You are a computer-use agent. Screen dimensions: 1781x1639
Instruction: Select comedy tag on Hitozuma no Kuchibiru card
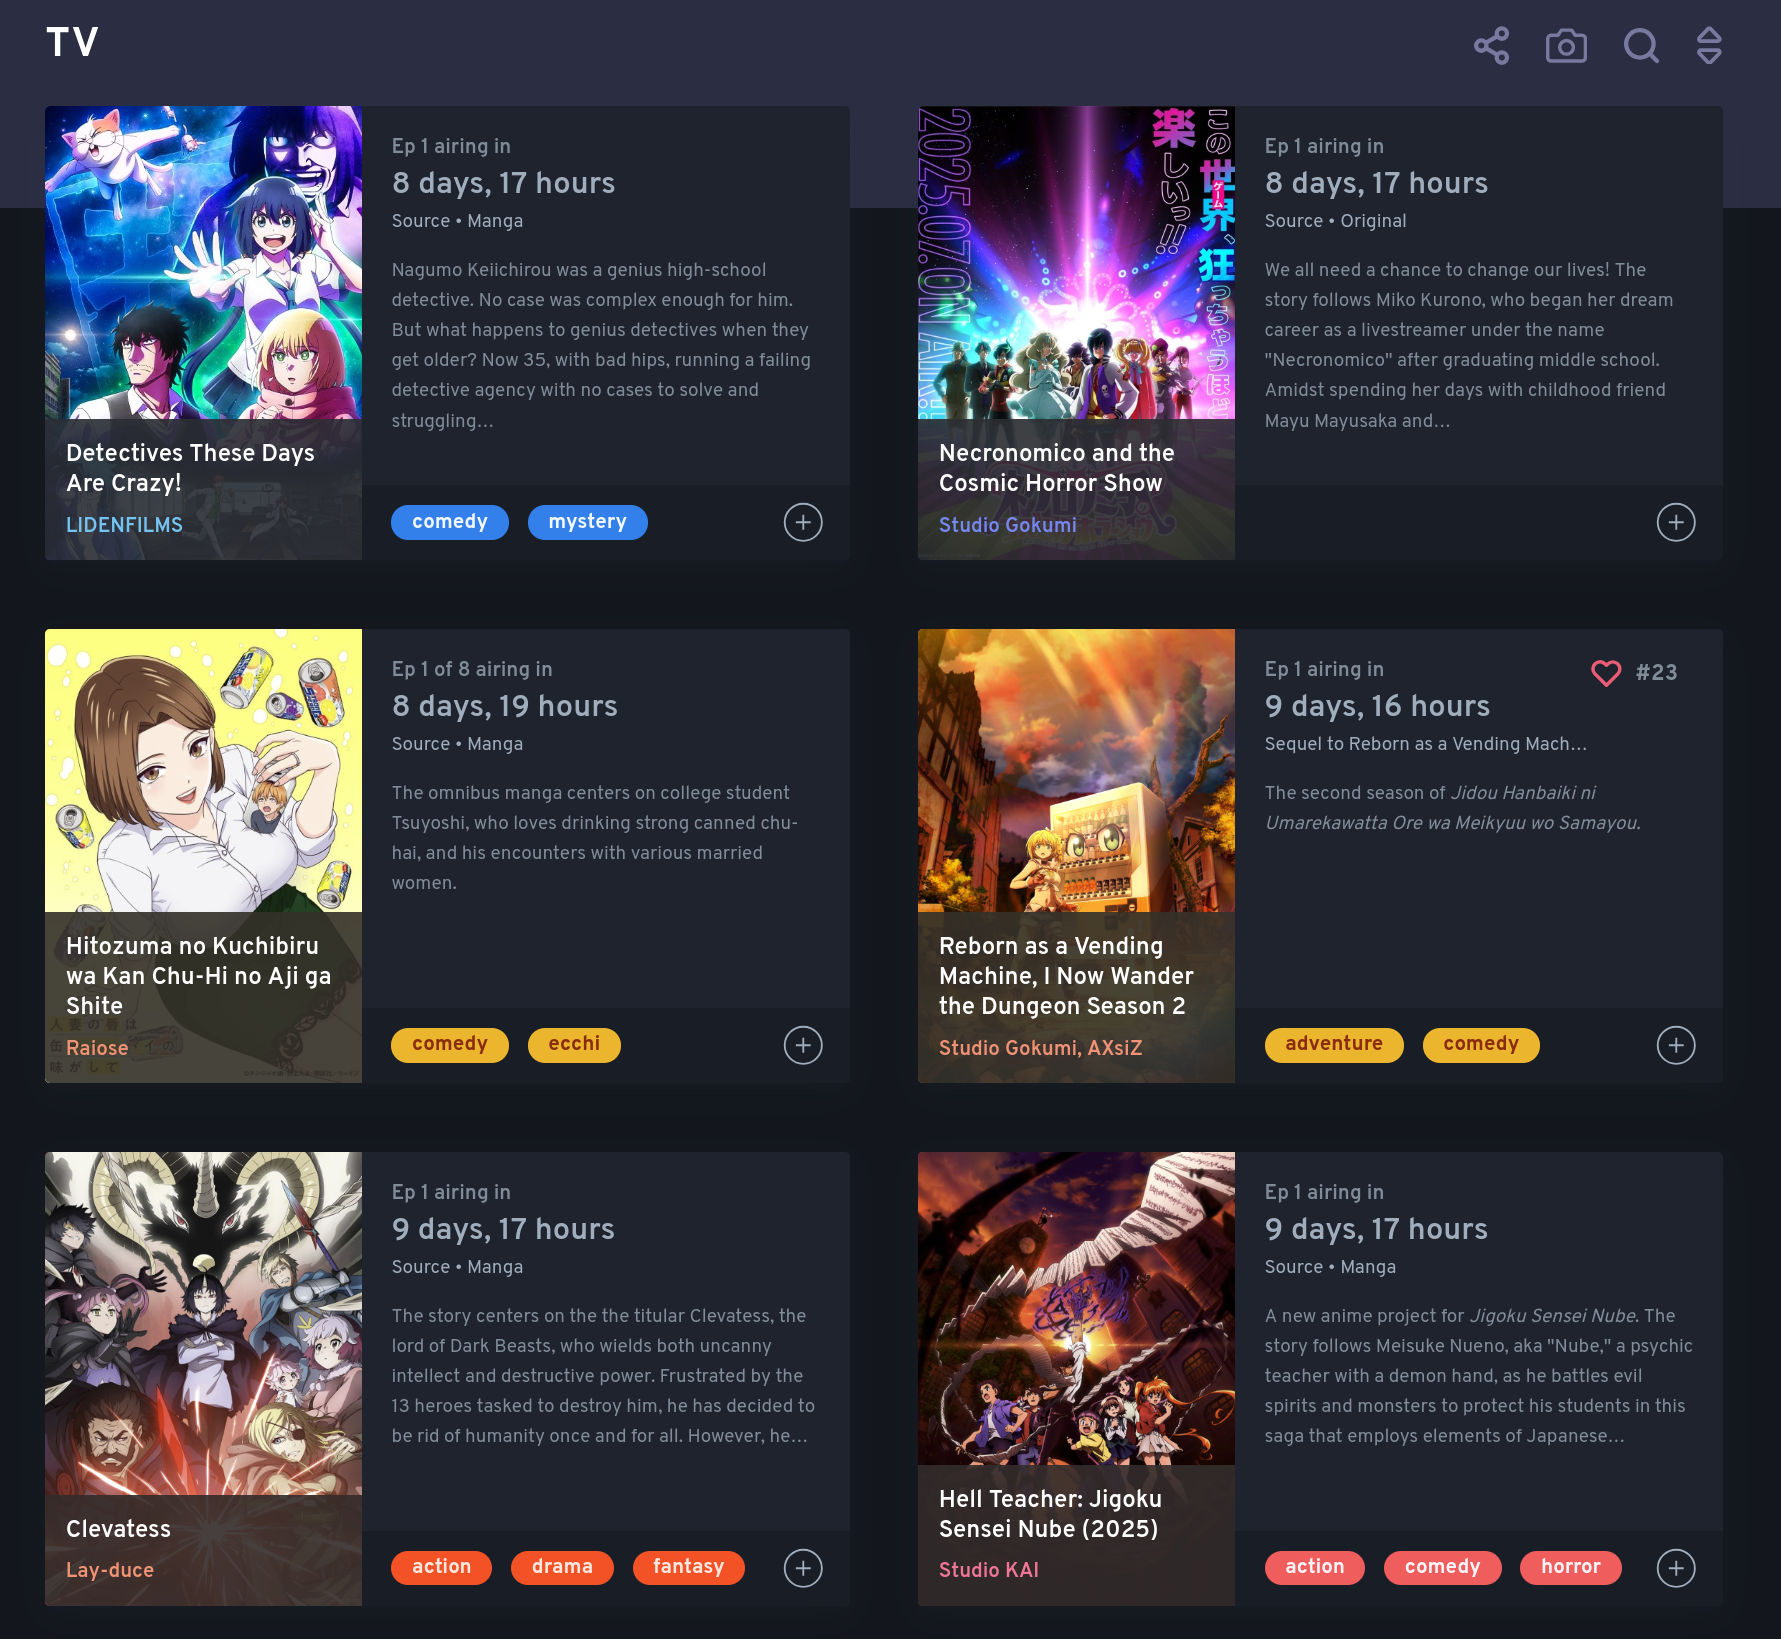450,1045
